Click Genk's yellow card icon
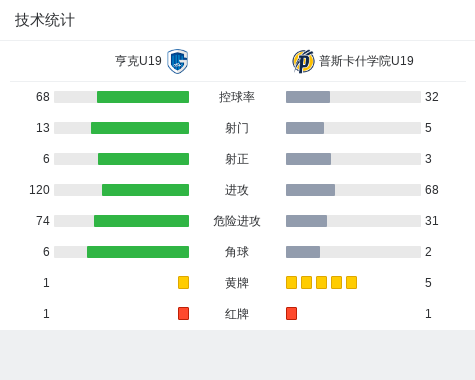The image size is (475, 380). point(183,282)
